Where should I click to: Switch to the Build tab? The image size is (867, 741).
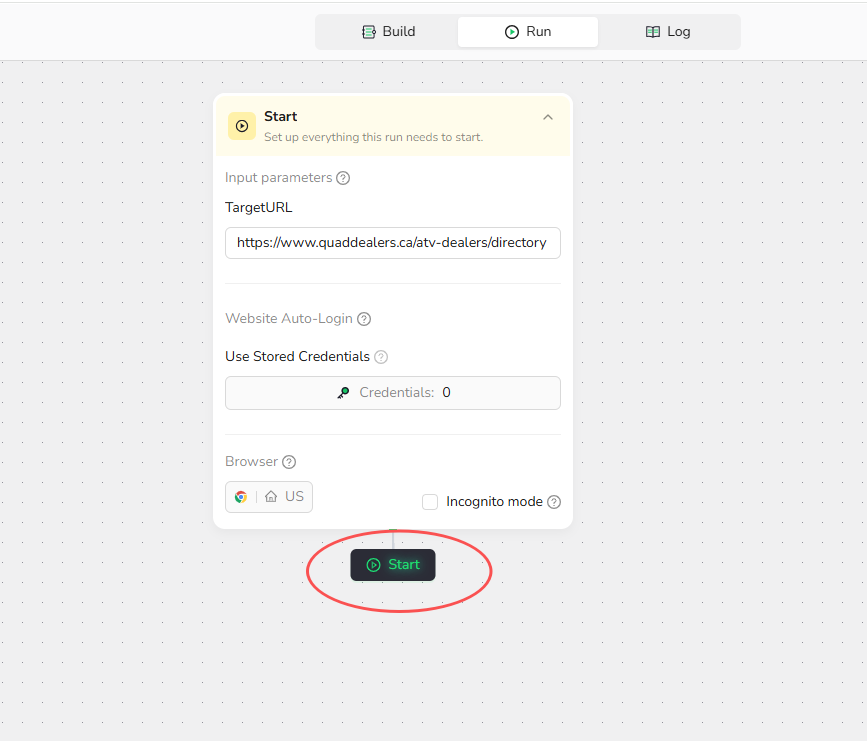[x=388, y=32]
